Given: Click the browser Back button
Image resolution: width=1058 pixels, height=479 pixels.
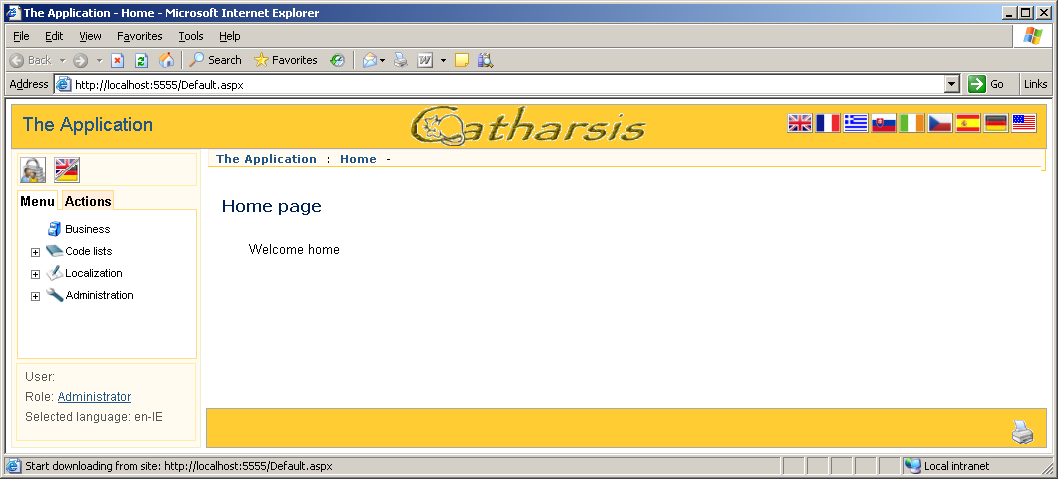Looking at the screenshot, I should (30, 60).
